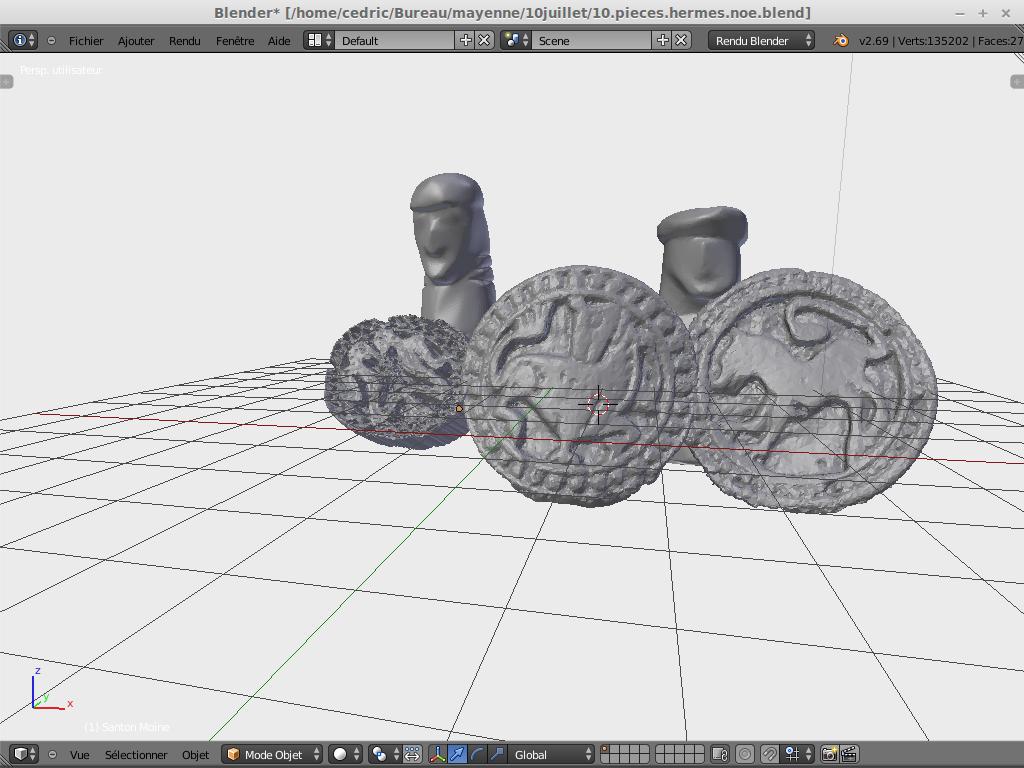
Task: Select the first layer in layer grid
Action: pyautogui.click(x=605, y=750)
